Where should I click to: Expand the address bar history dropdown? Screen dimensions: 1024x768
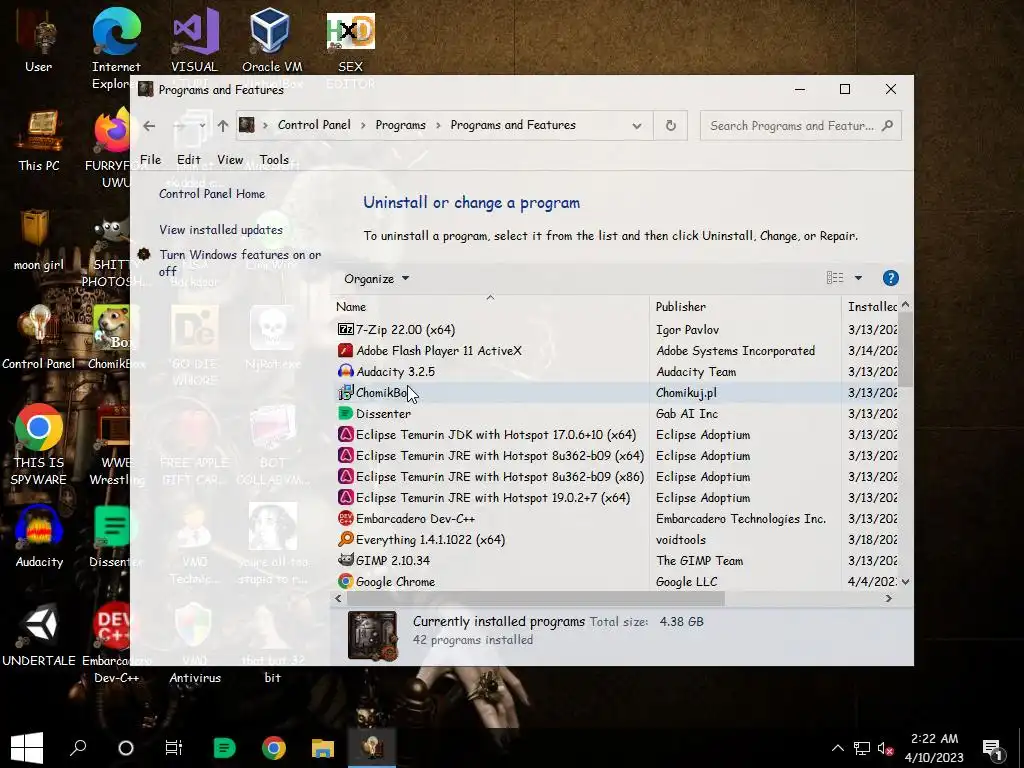coord(637,126)
